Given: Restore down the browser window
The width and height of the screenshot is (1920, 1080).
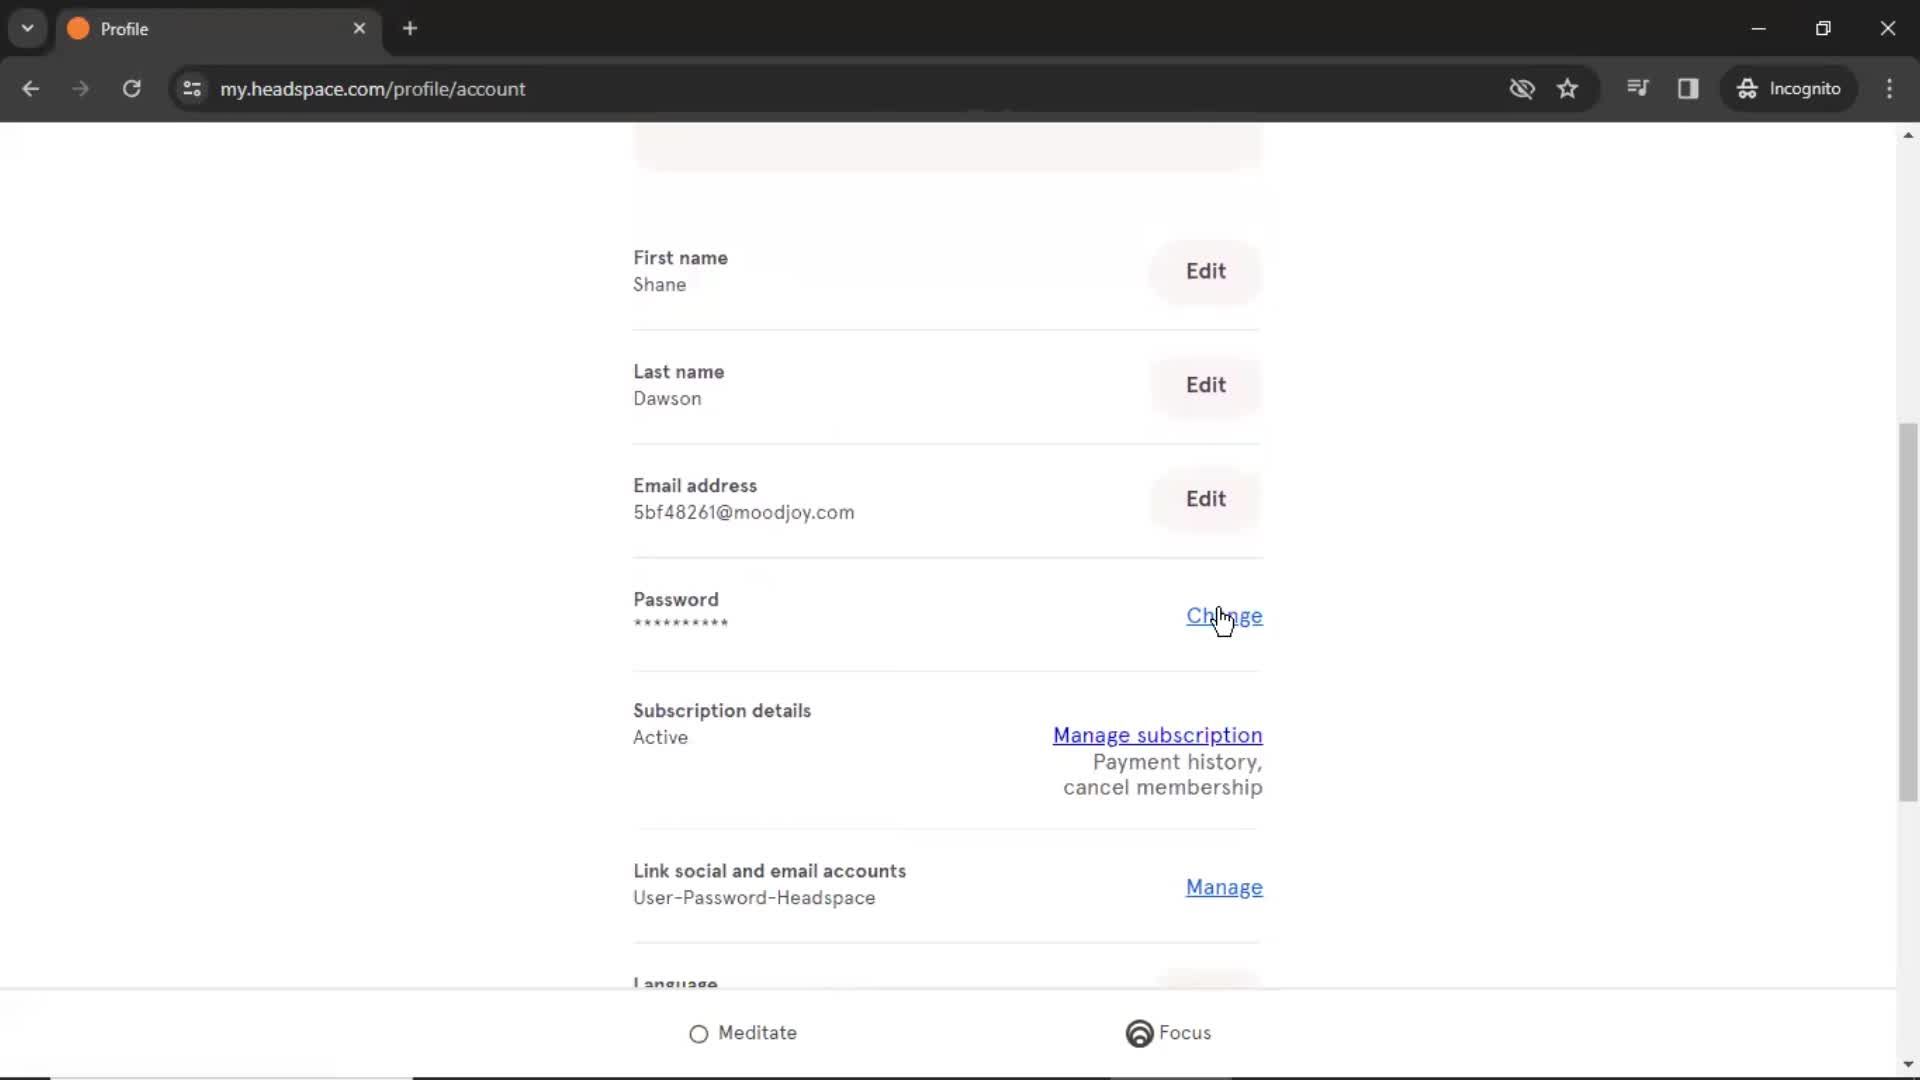Looking at the screenshot, I should point(1823,28).
